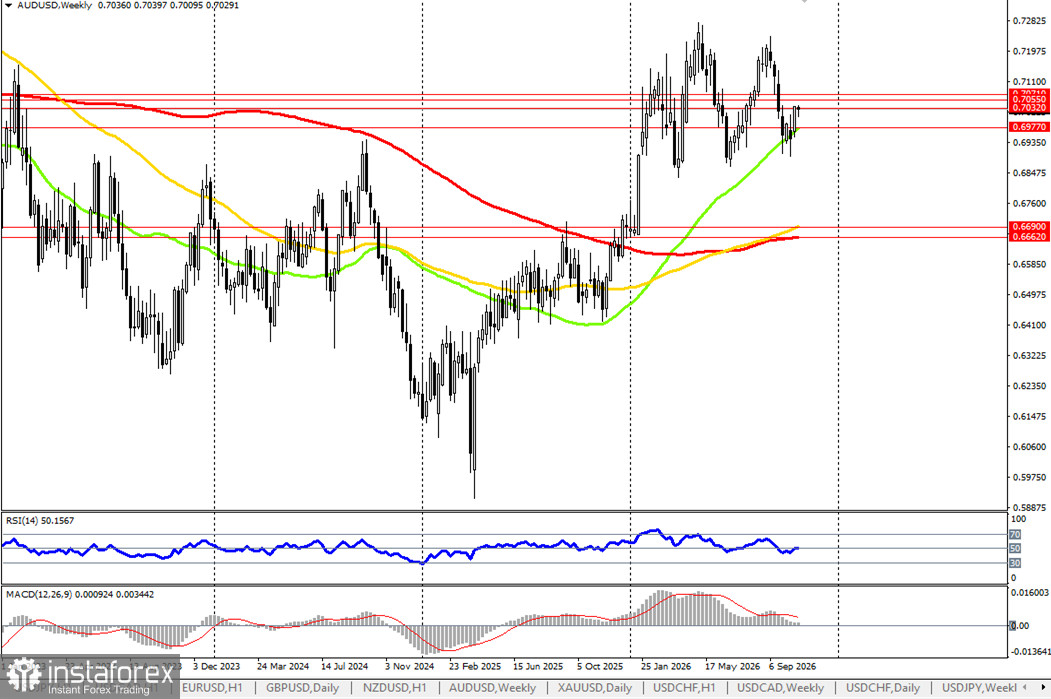Click the AUDUSD,Weekly chart title text

[54, 5]
